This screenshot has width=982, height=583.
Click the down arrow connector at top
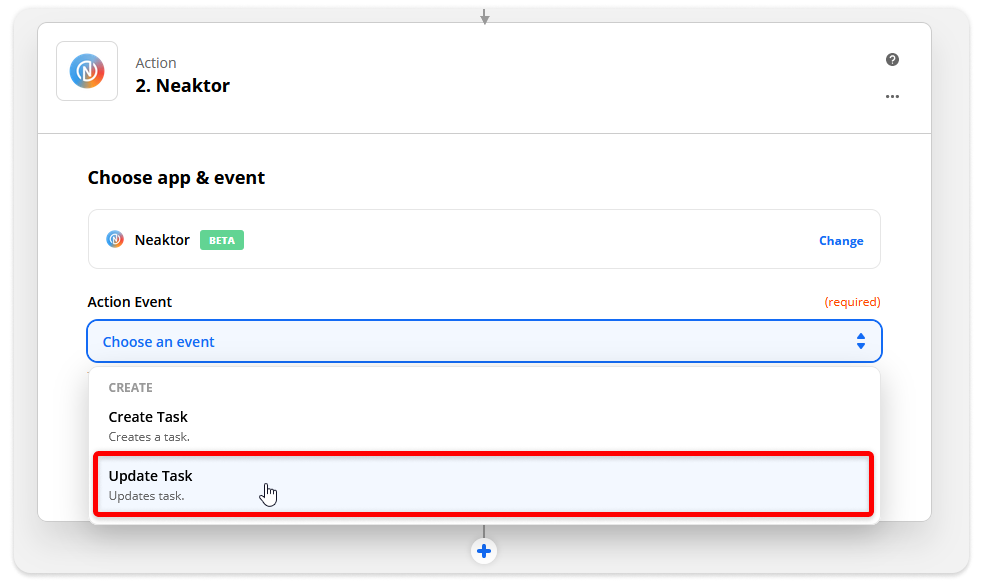[x=484, y=16]
